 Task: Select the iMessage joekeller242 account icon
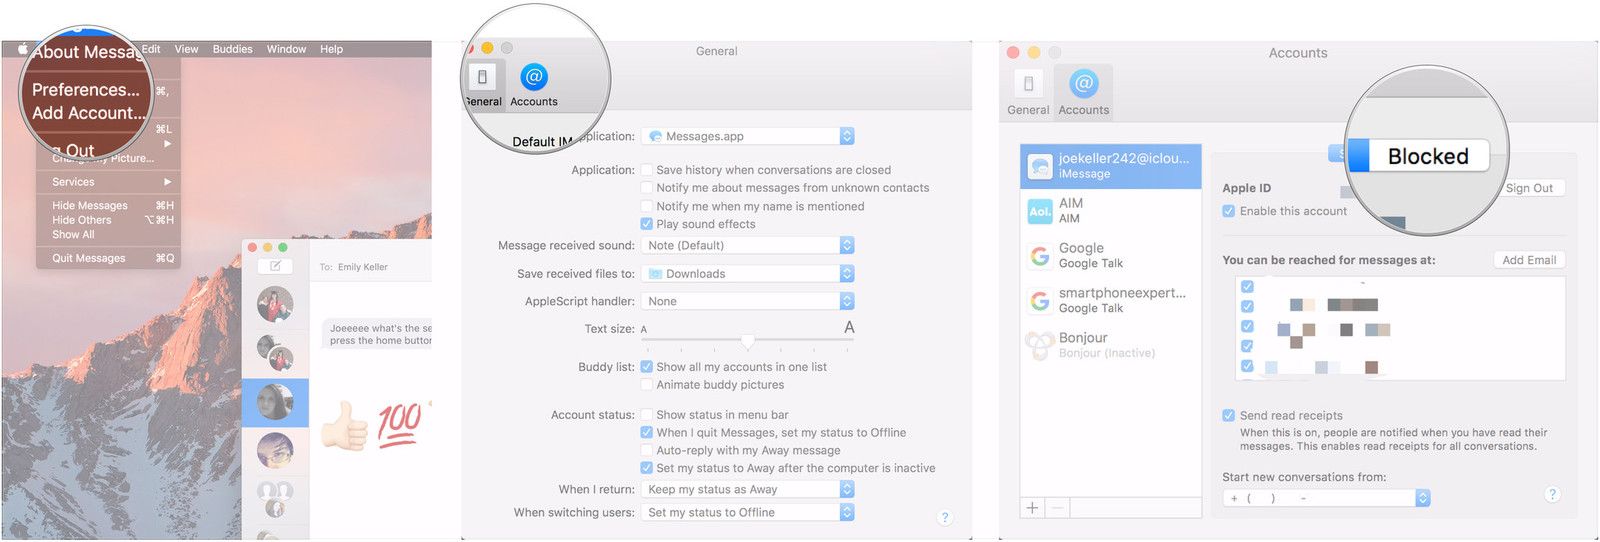[x=1040, y=166]
